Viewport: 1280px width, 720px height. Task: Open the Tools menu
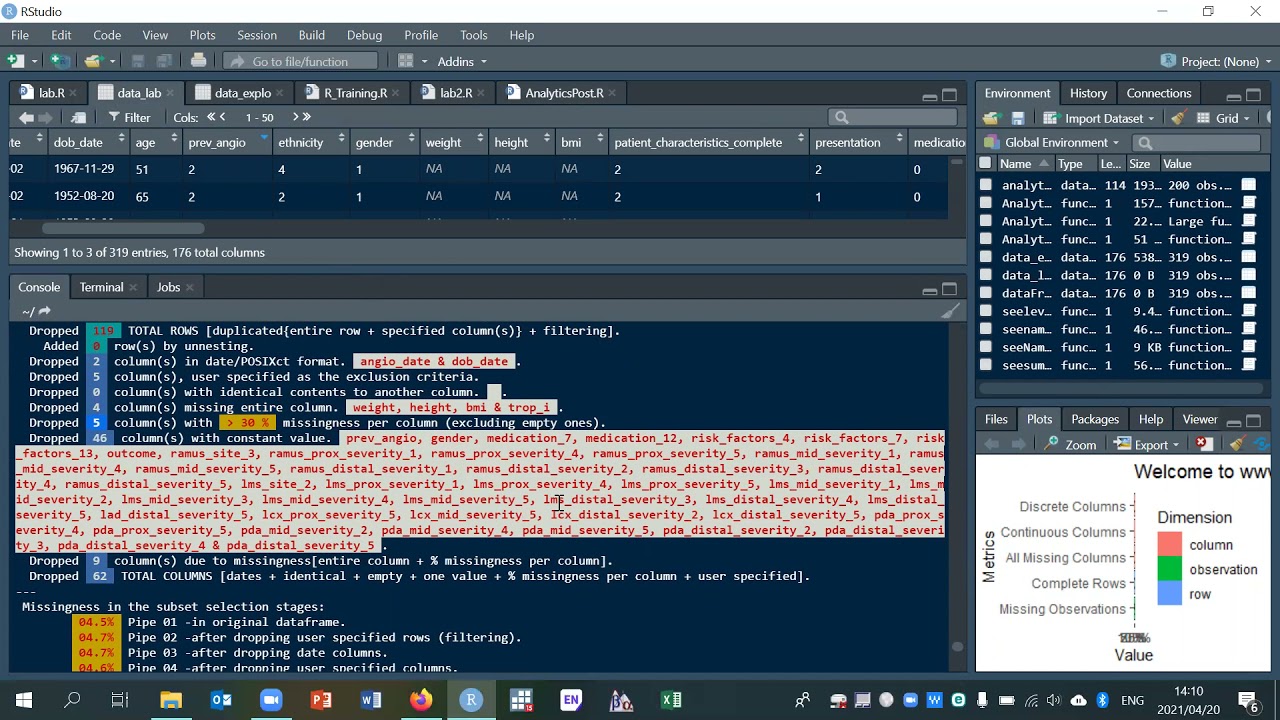[474, 35]
